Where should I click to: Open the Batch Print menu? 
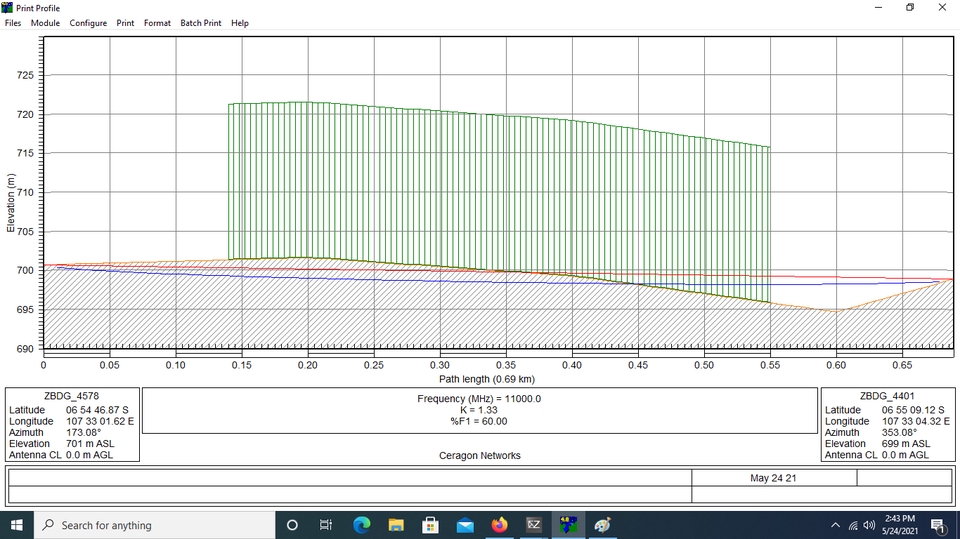click(201, 23)
